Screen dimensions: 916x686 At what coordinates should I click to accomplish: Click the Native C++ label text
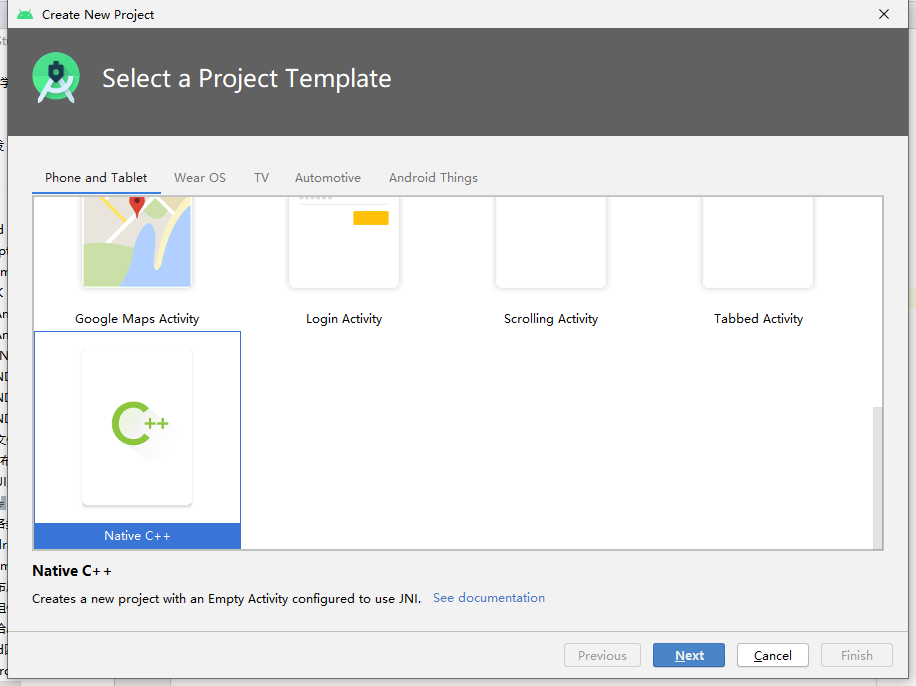tap(137, 536)
